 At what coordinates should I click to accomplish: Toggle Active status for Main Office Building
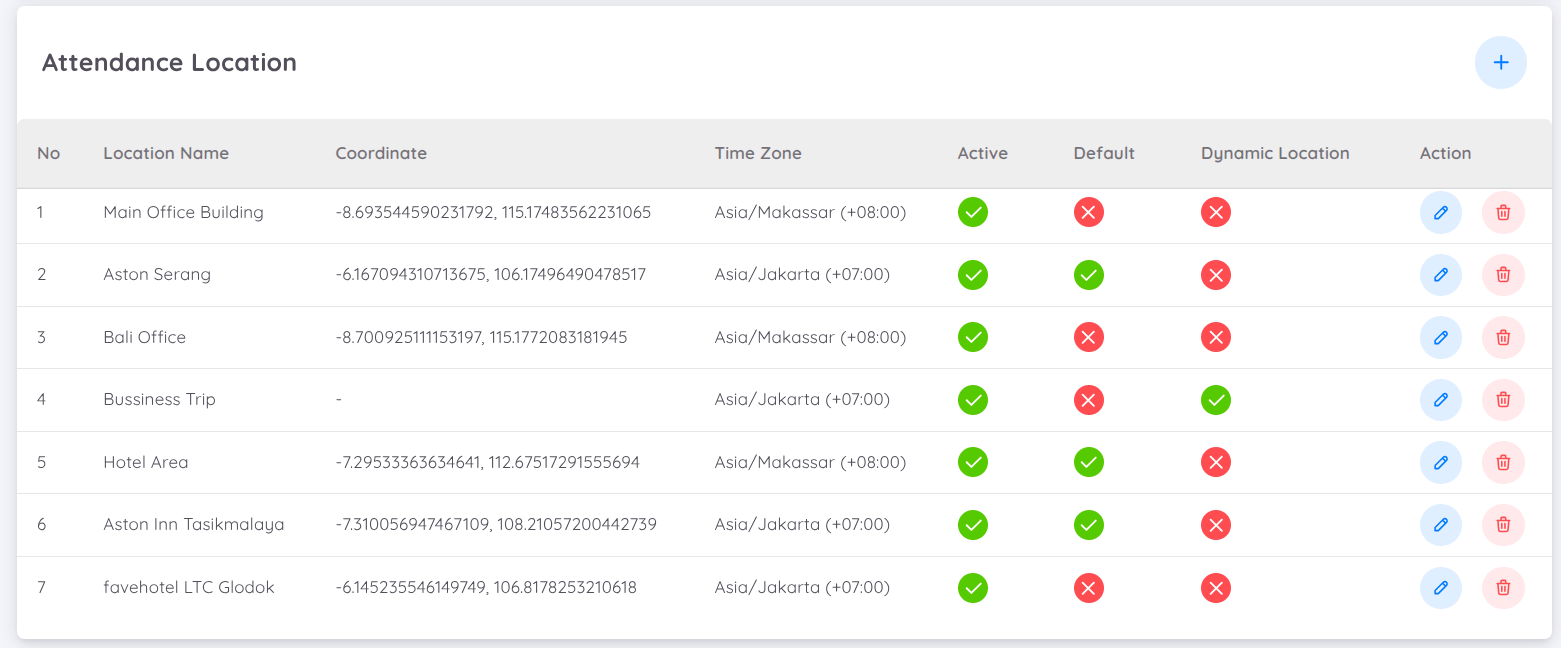tap(972, 212)
